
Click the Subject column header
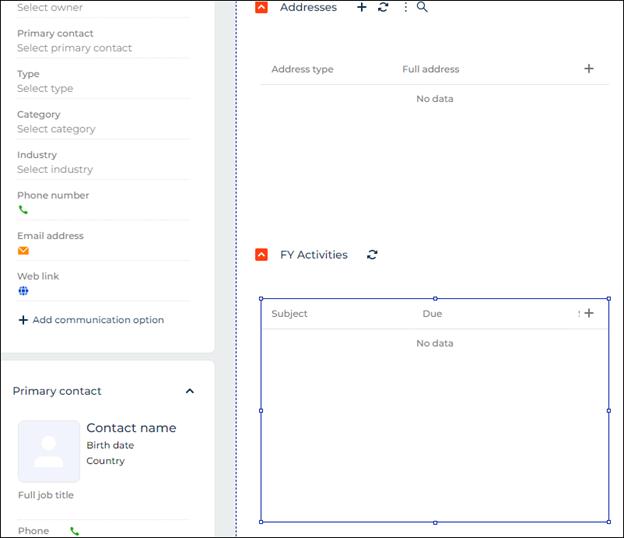point(290,314)
